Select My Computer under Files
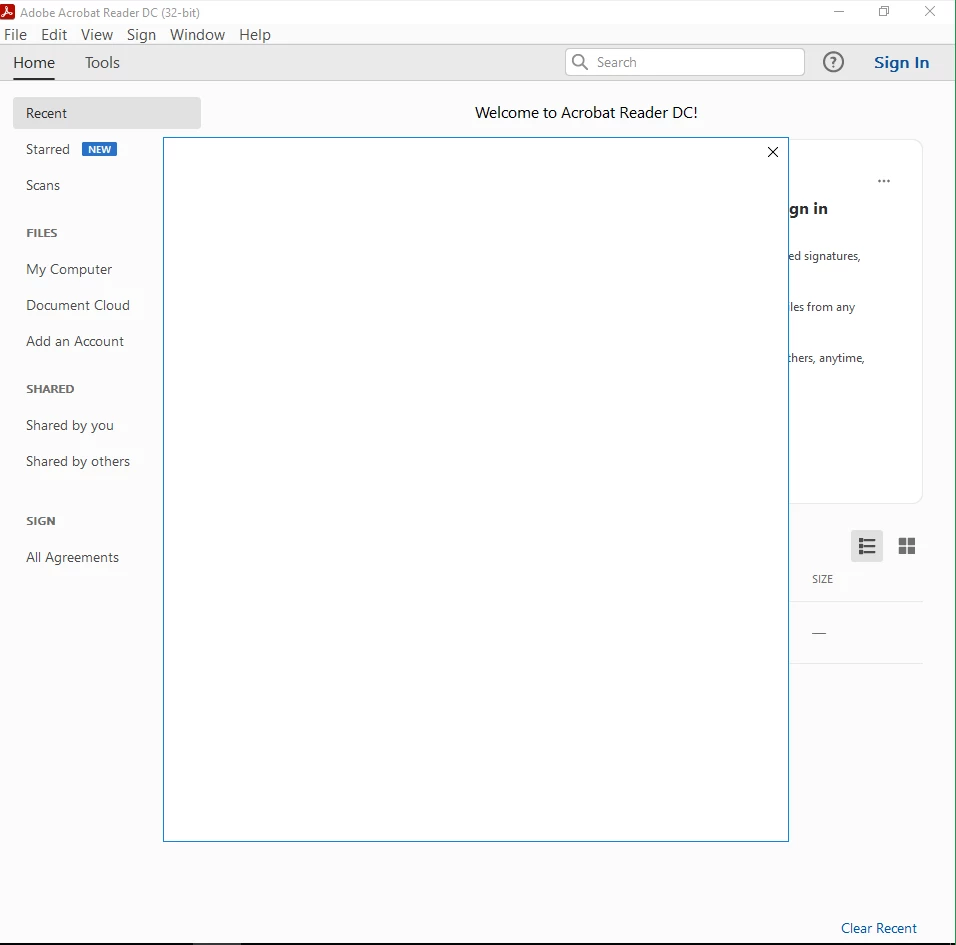 69,269
